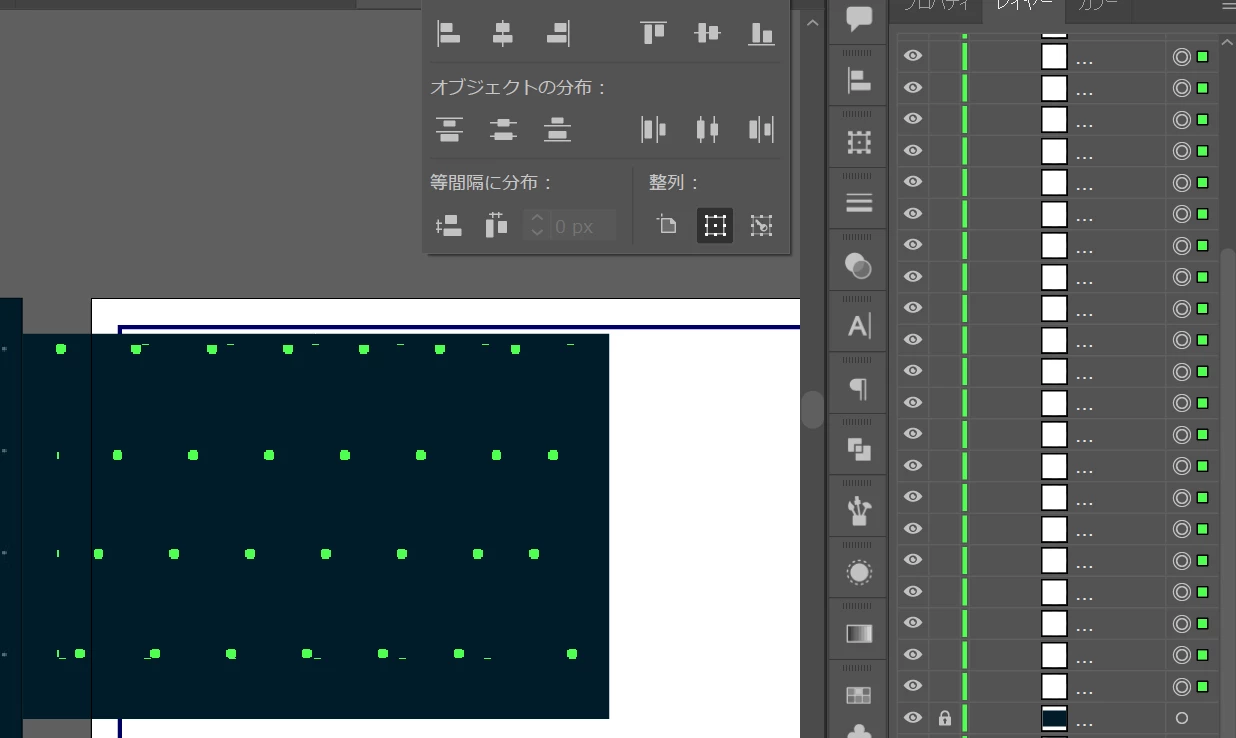Open the Symbols panel icon in the dock
This screenshot has height=738, width=1236.
tap(859, 731)
